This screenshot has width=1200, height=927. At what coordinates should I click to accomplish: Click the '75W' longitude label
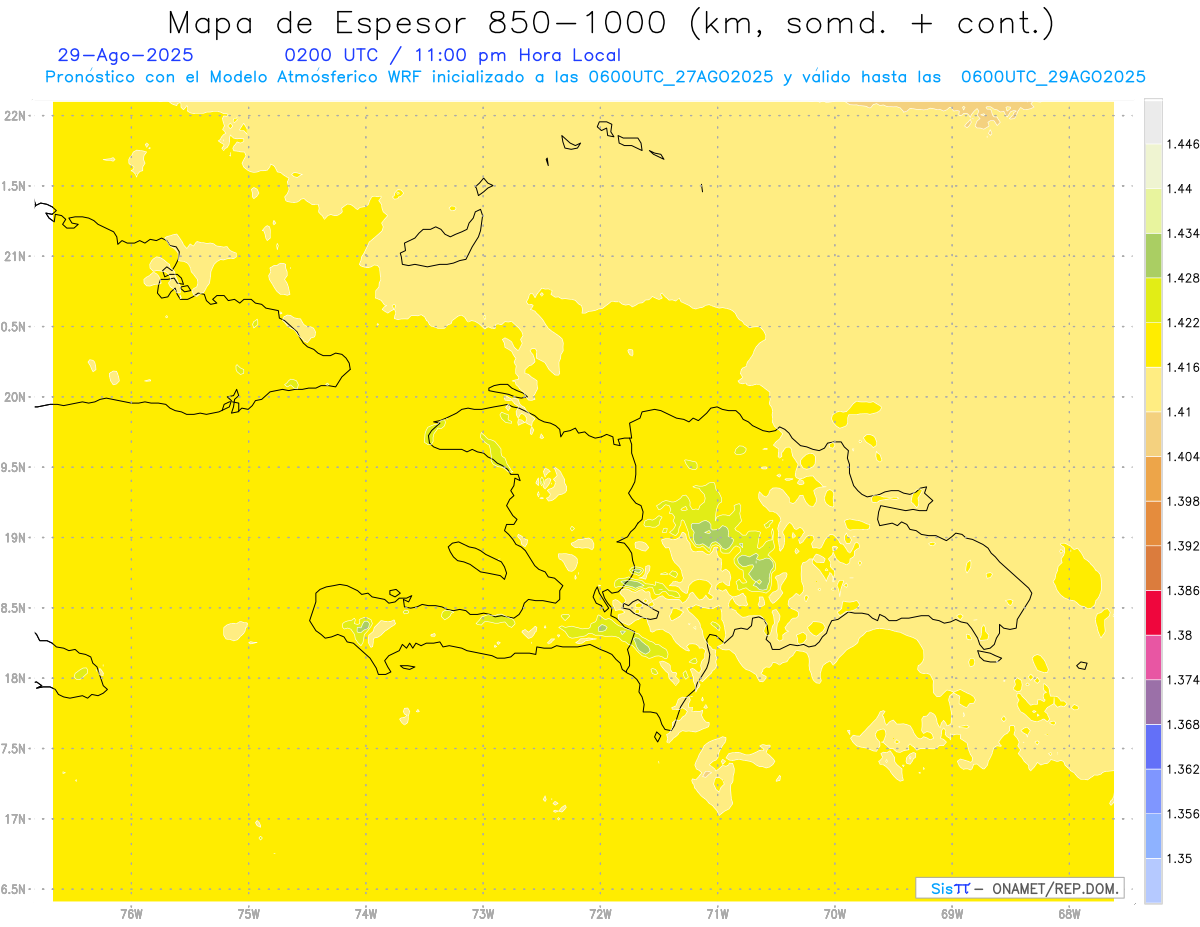coord(249,914)
